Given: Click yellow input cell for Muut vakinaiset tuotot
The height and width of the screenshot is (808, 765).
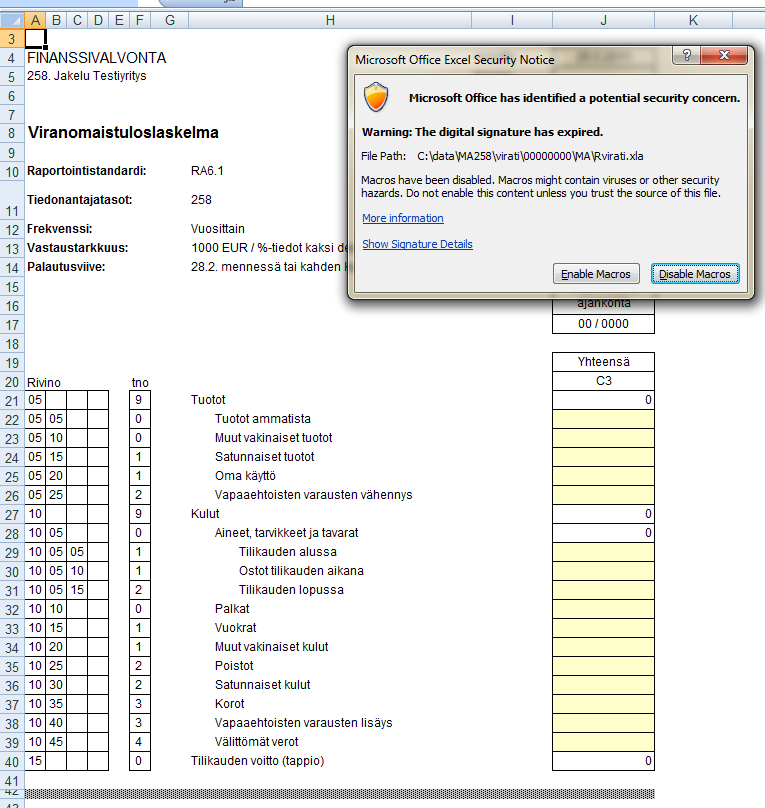Looking at the screenshot, I should tap(603, 438).
